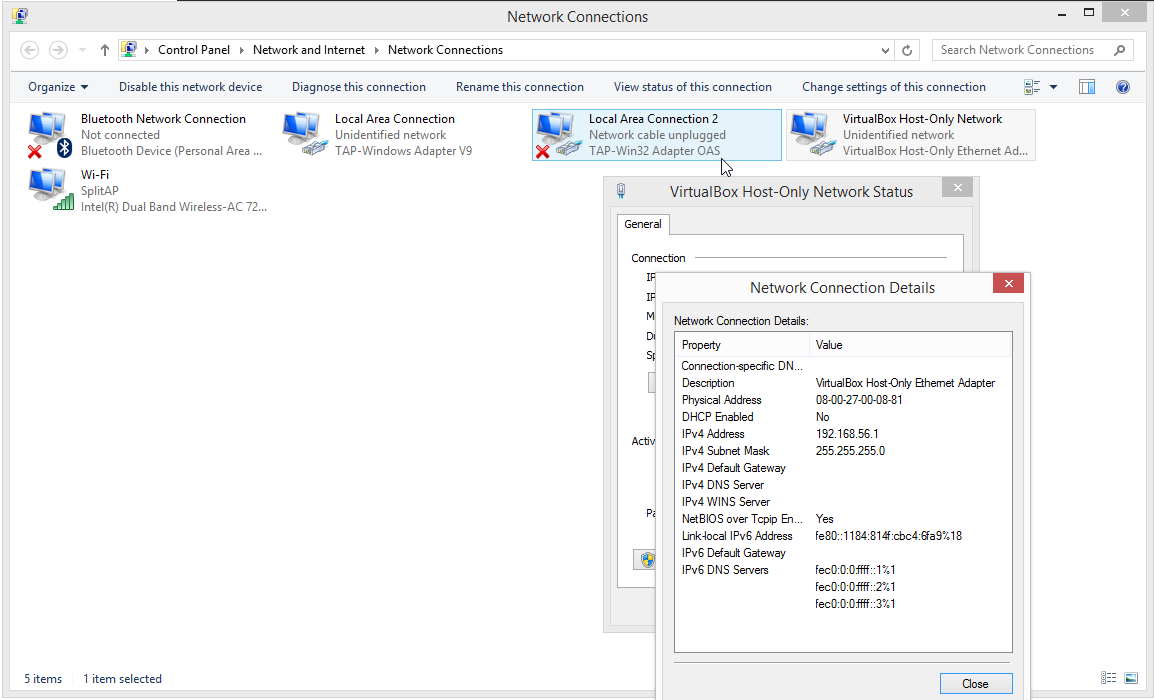Screen dimensions: 1154x700
Task: Close the VirtualBox Host-Only Network Status dialog
Action: (957, 188)
